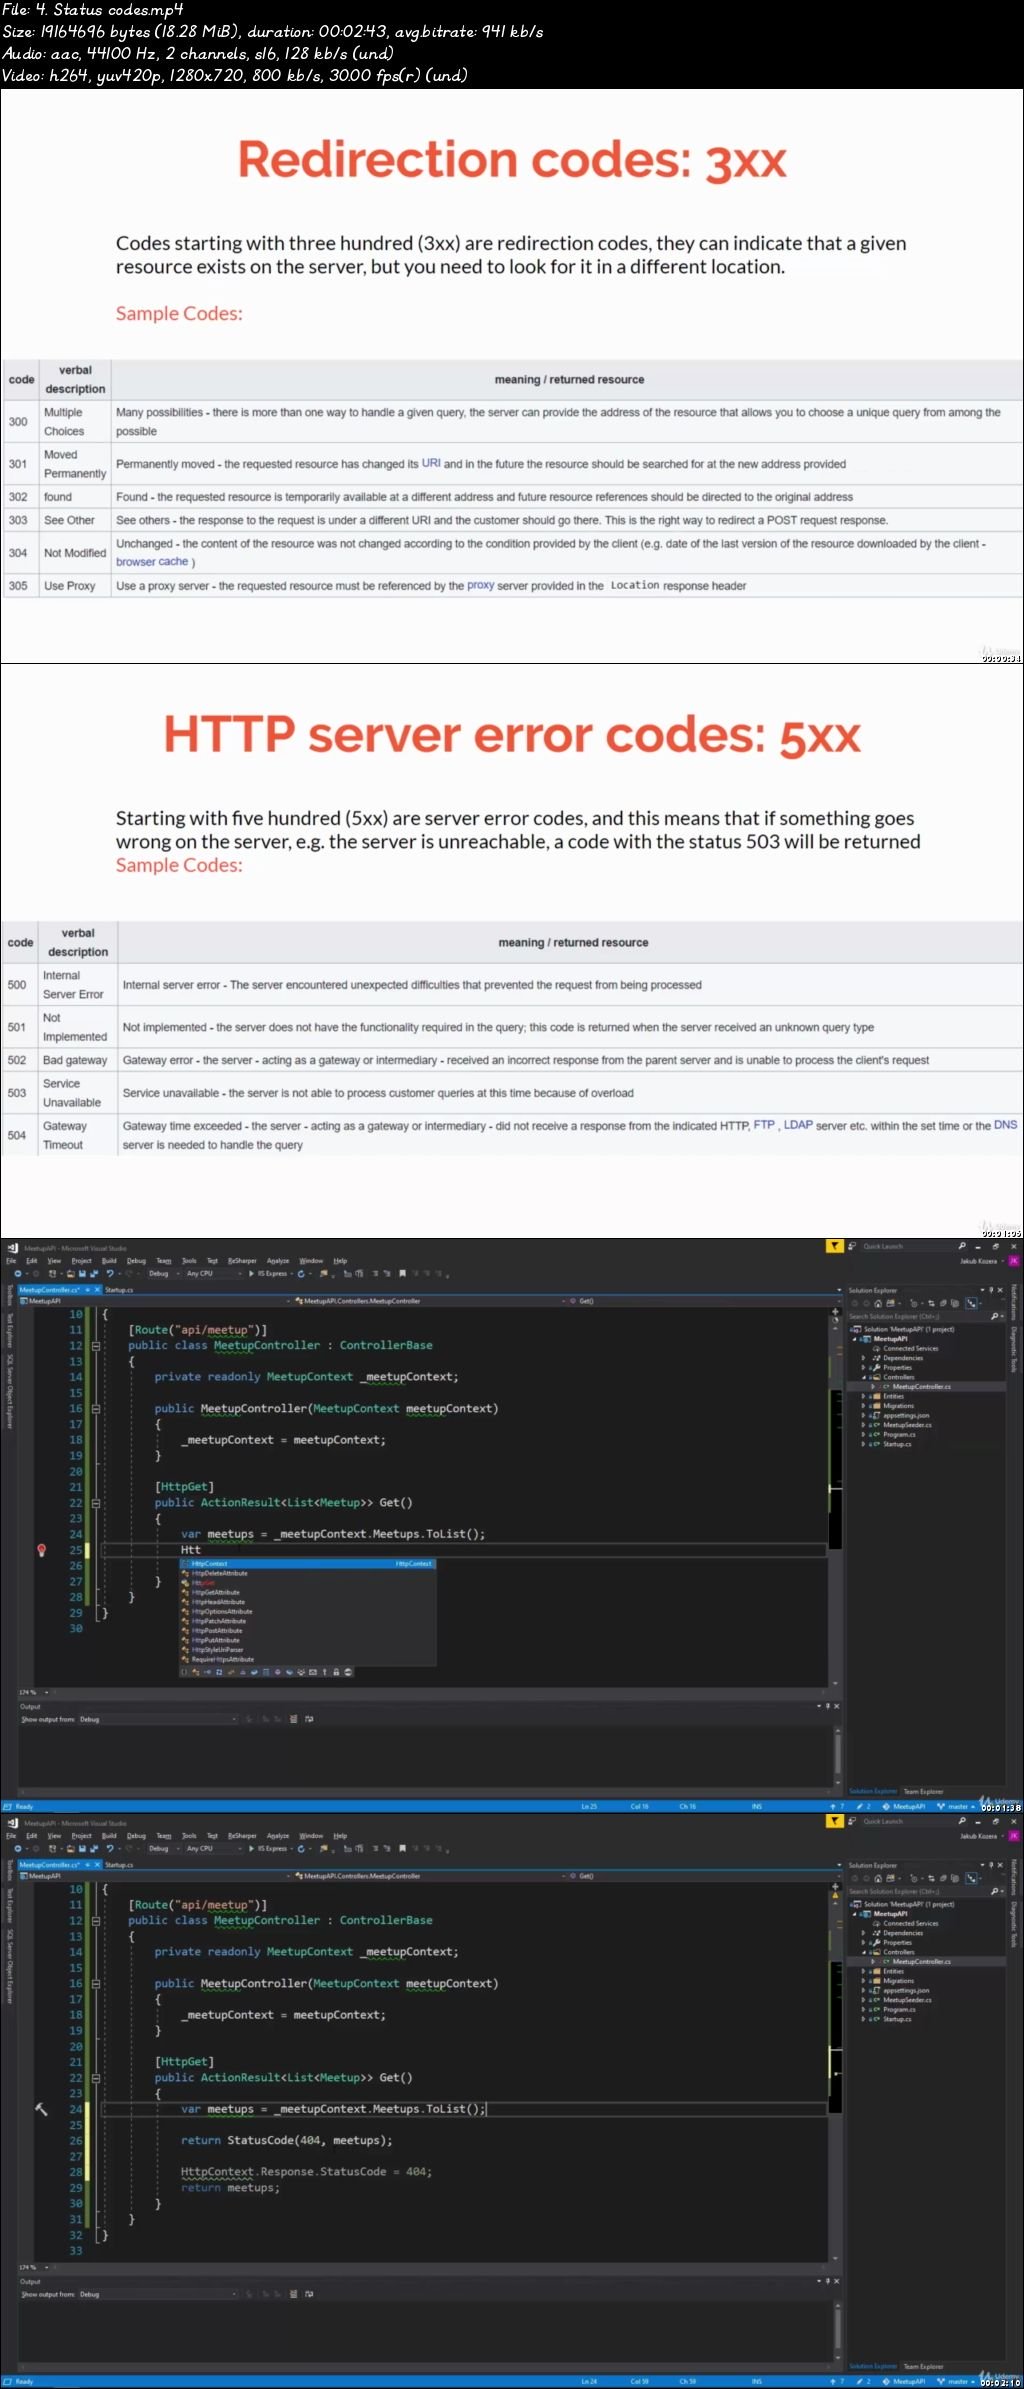1024x2389 pixels.
Task: Click the JK account avatar in the StatusCode(404) frame
Action: click(1014, 1836)
